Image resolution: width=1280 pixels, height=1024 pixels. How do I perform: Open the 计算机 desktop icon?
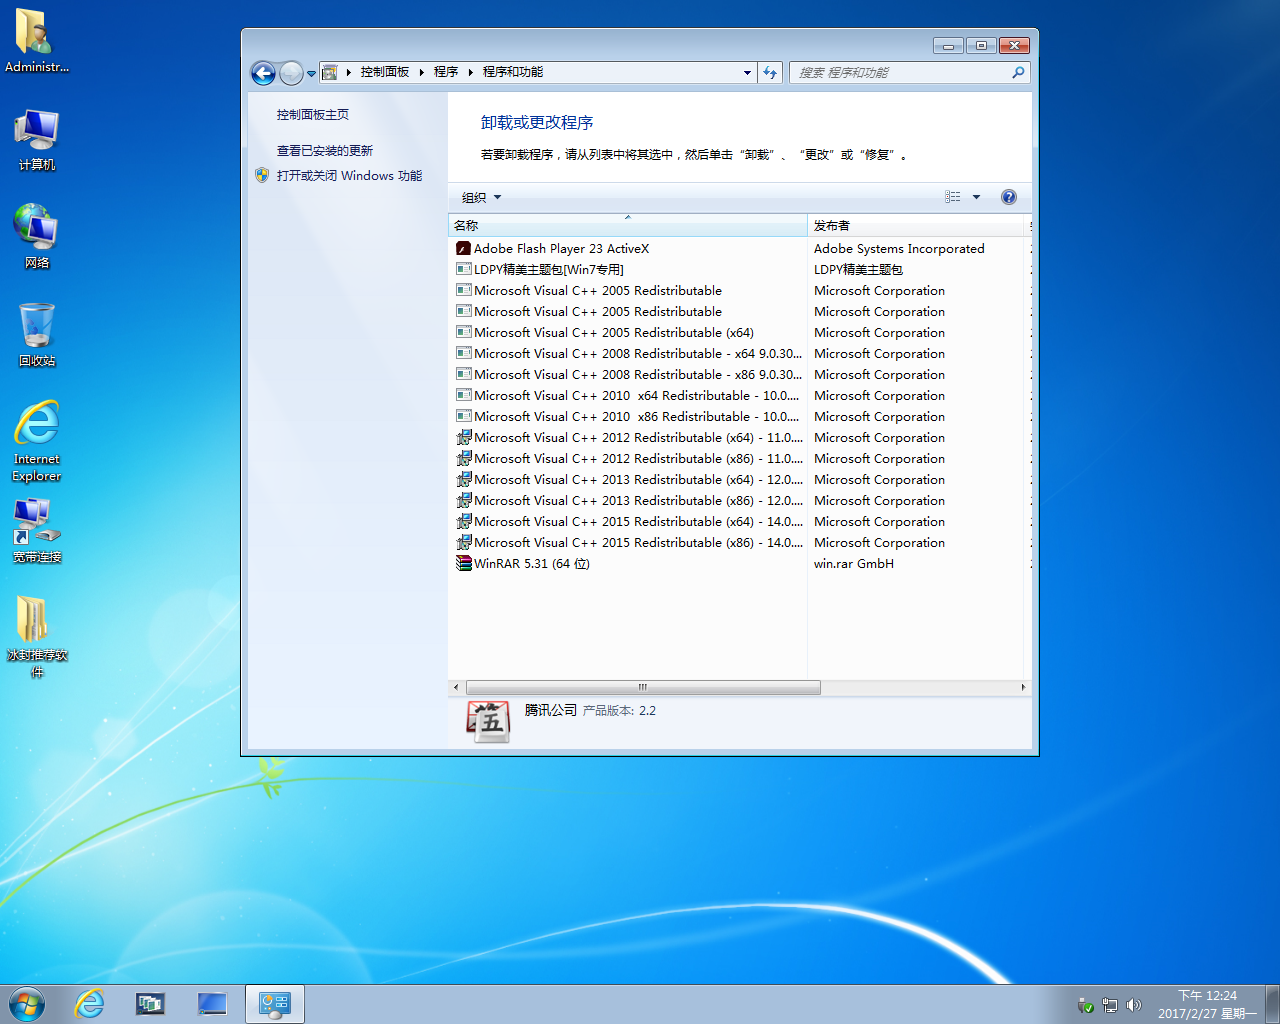(36, 139)
